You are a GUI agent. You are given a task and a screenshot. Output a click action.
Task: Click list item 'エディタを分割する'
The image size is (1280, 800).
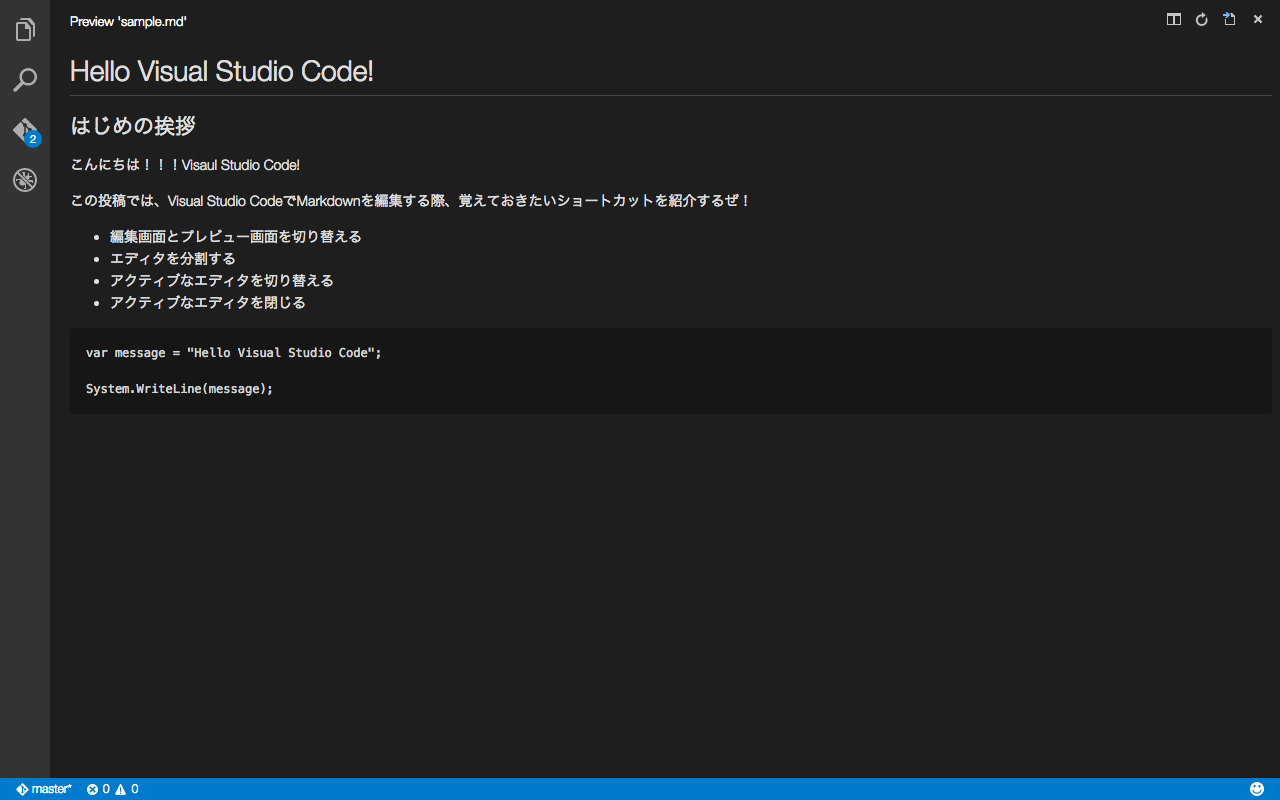tap(173, 259)
